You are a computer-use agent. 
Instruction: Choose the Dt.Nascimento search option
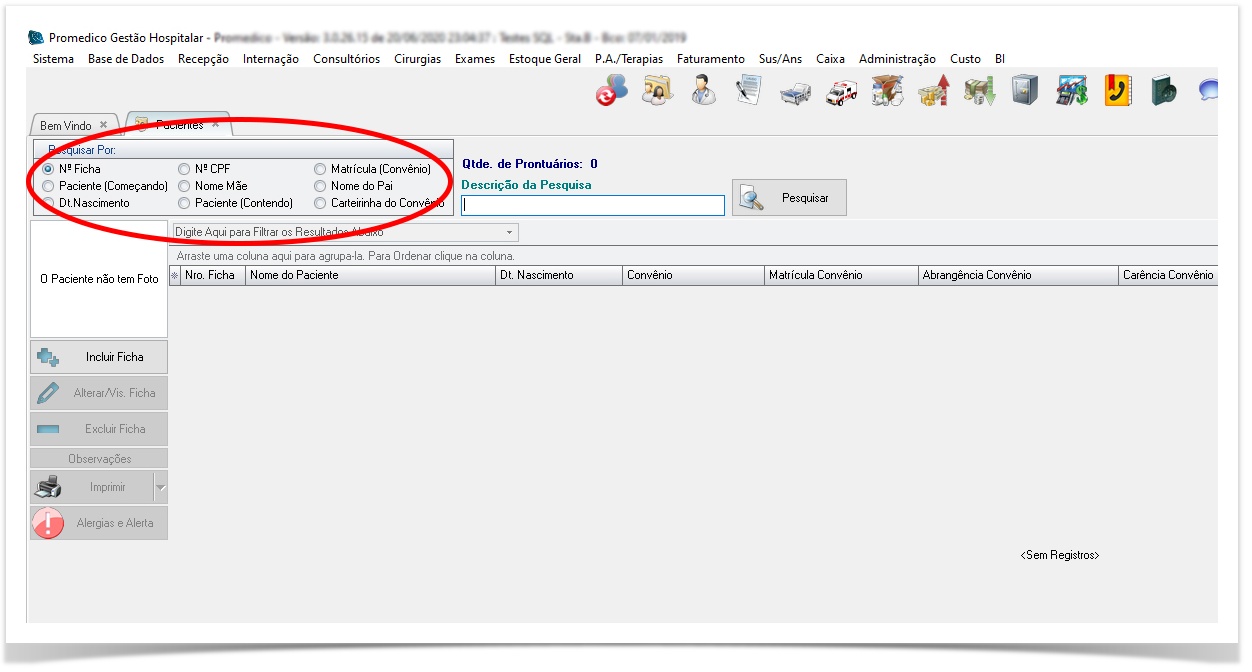click(48, 203)
